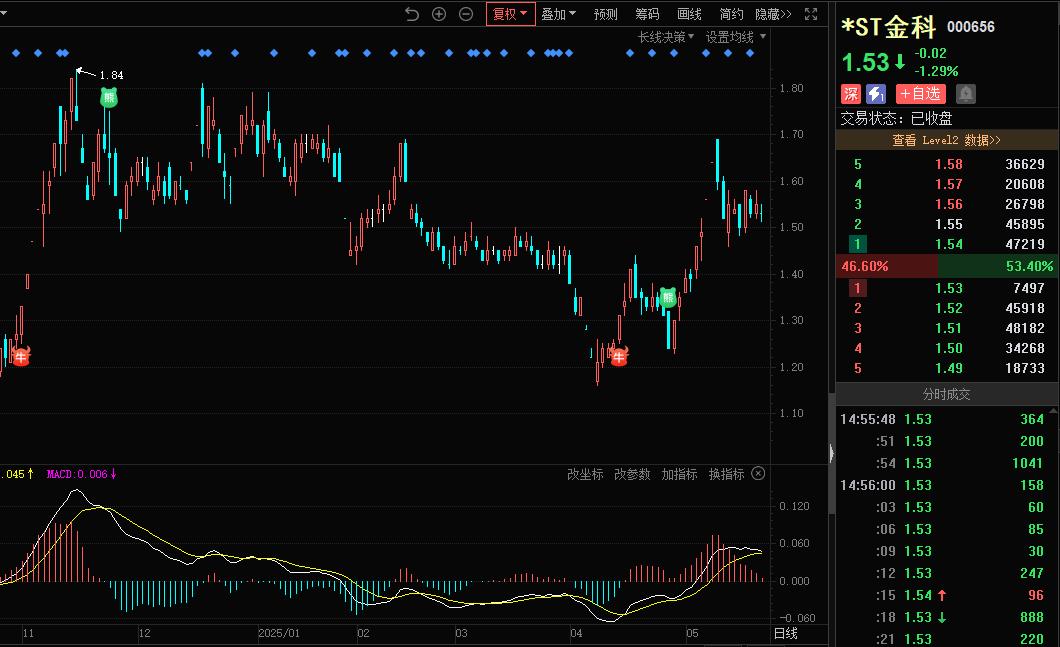Toggle the 简约 simple view mode

pyautogui.click(x=732, y=14)
